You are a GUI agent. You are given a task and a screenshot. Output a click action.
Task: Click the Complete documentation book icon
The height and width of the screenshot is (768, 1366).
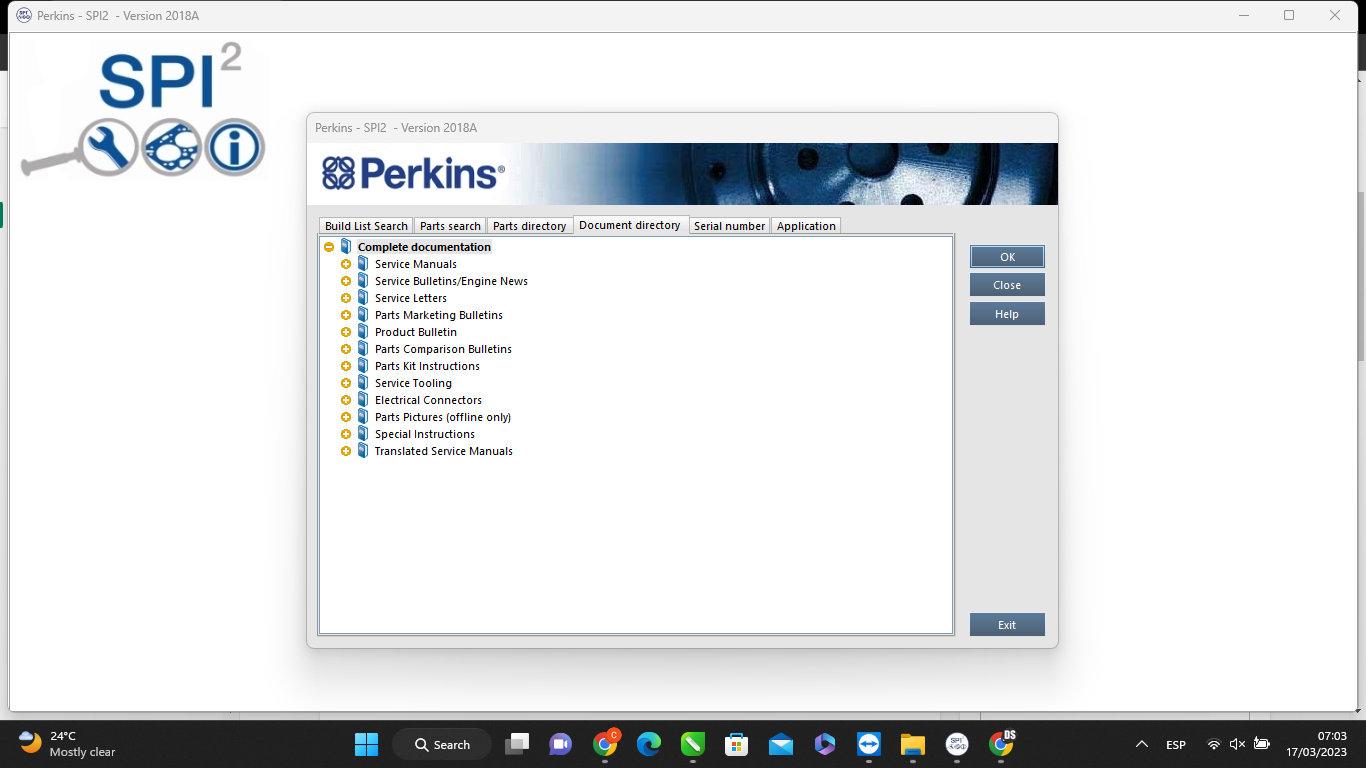(345, 246)
